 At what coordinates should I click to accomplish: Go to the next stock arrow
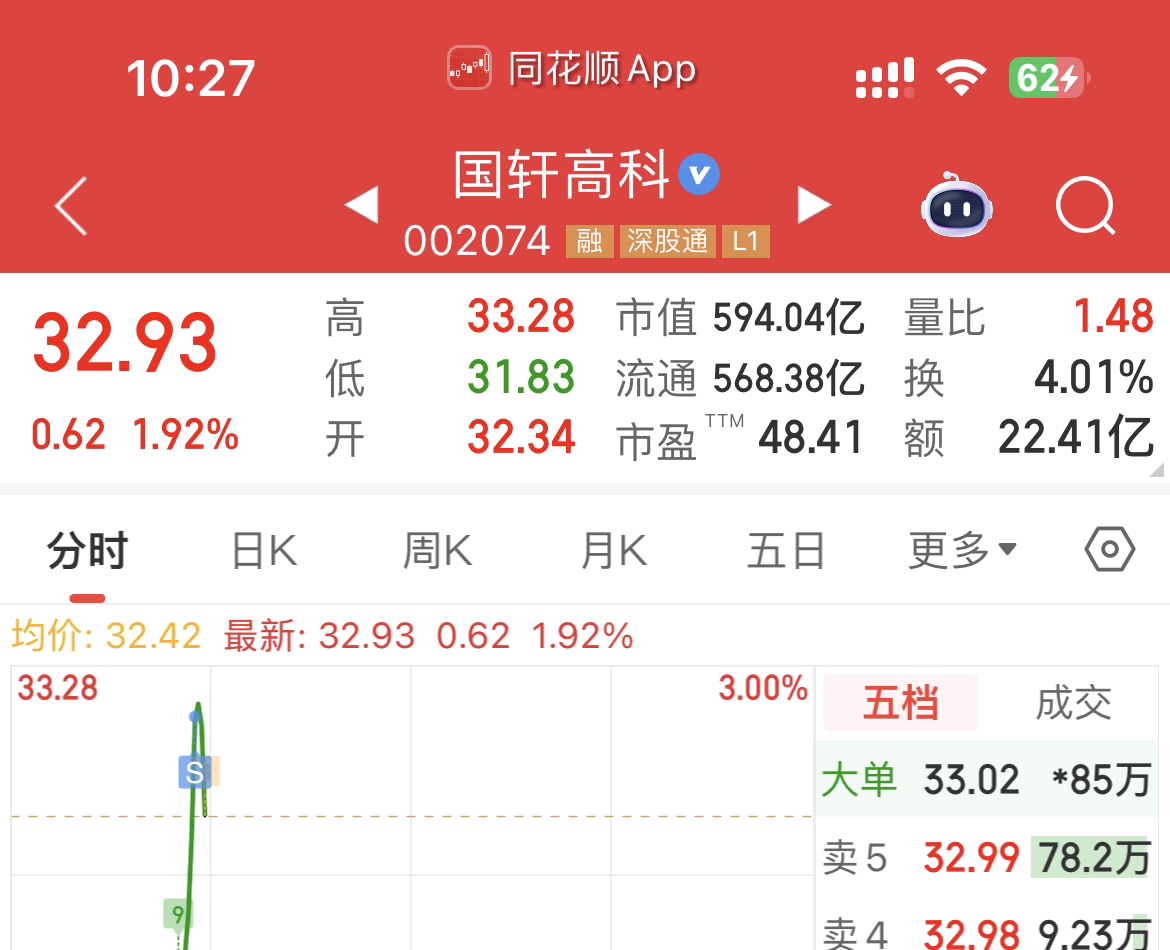point(814,204)
